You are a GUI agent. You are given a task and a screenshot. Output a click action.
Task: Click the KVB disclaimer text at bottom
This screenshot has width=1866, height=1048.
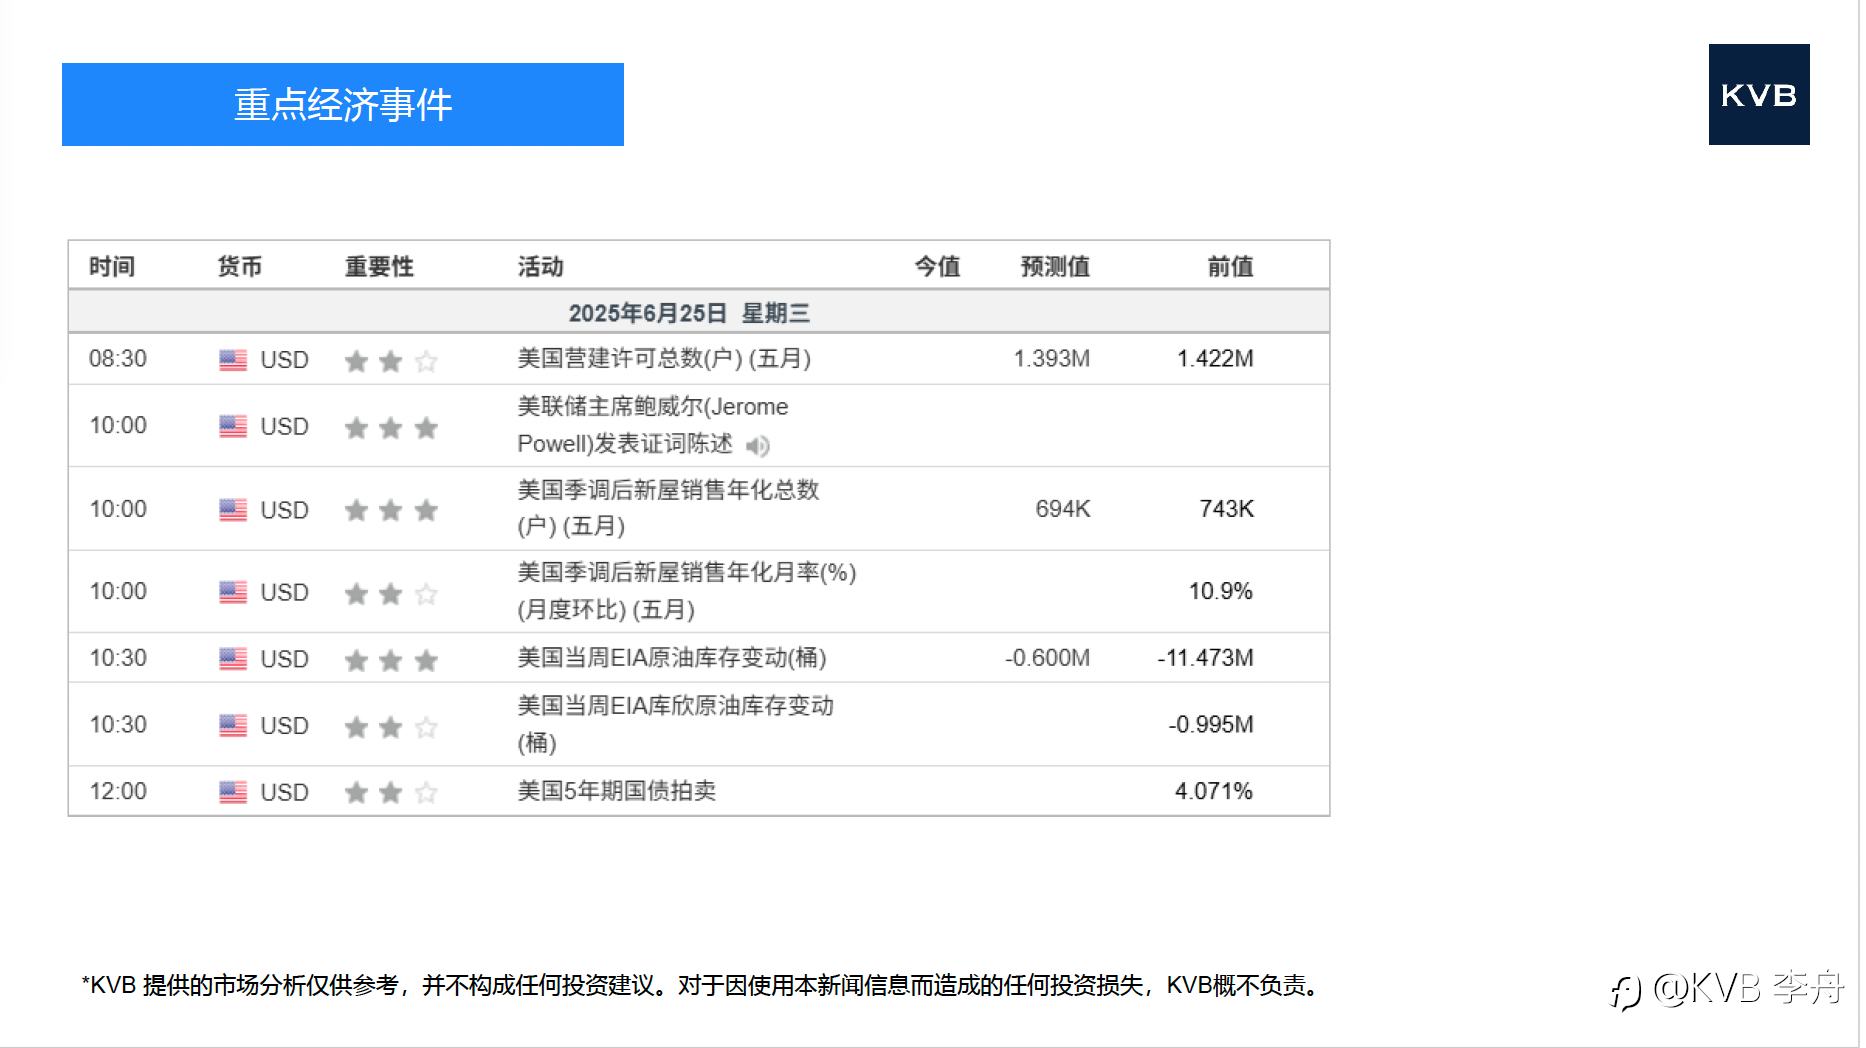pyautogui.click(x=701, y=986)
